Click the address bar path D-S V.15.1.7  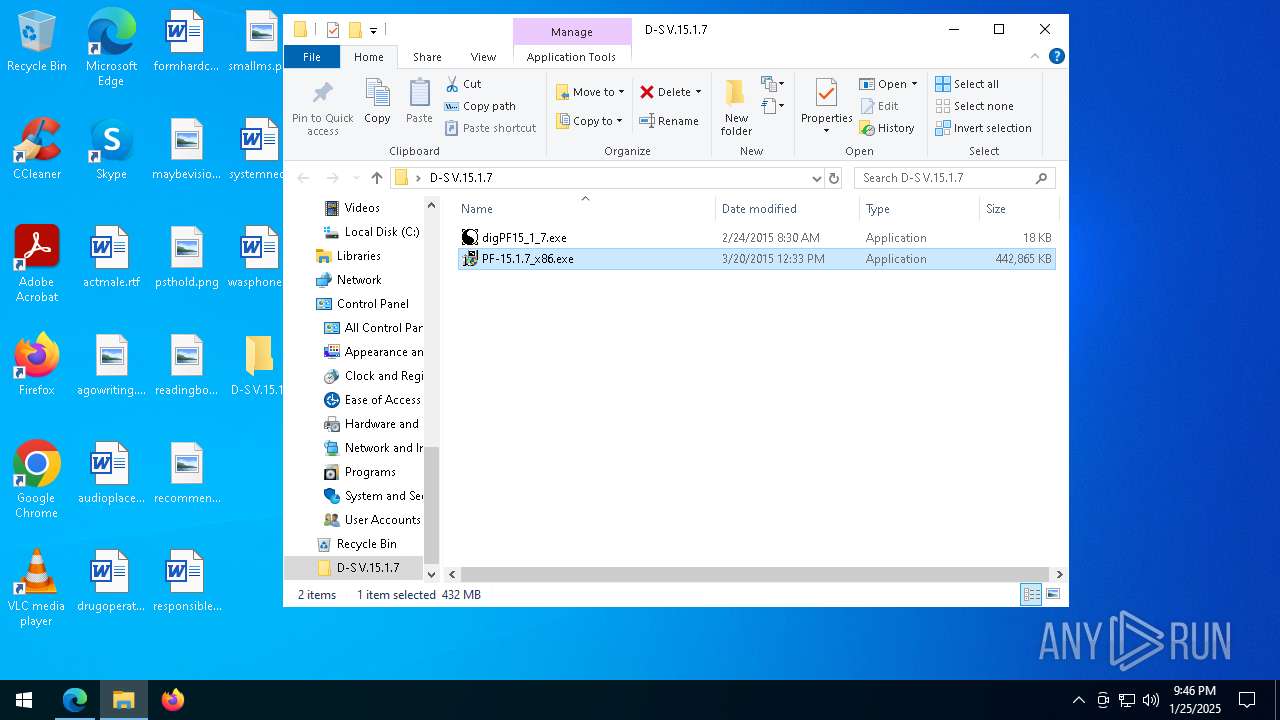point(461,178)
